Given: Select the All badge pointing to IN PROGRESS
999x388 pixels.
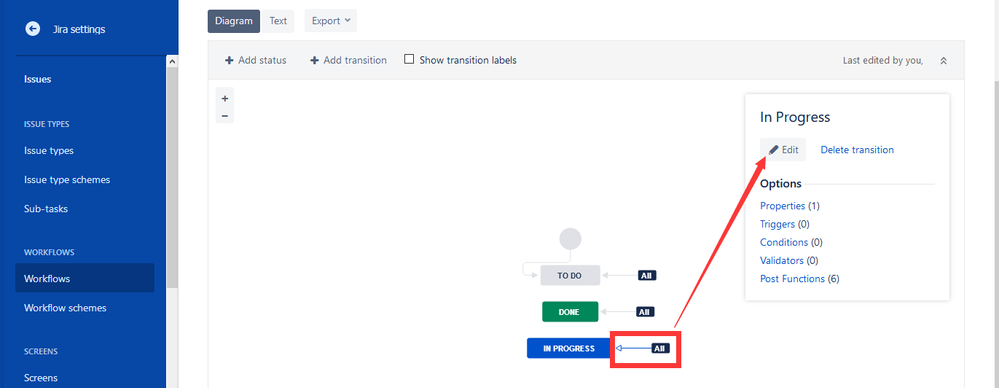Looking at the screenshot, I should coord(661,348).
